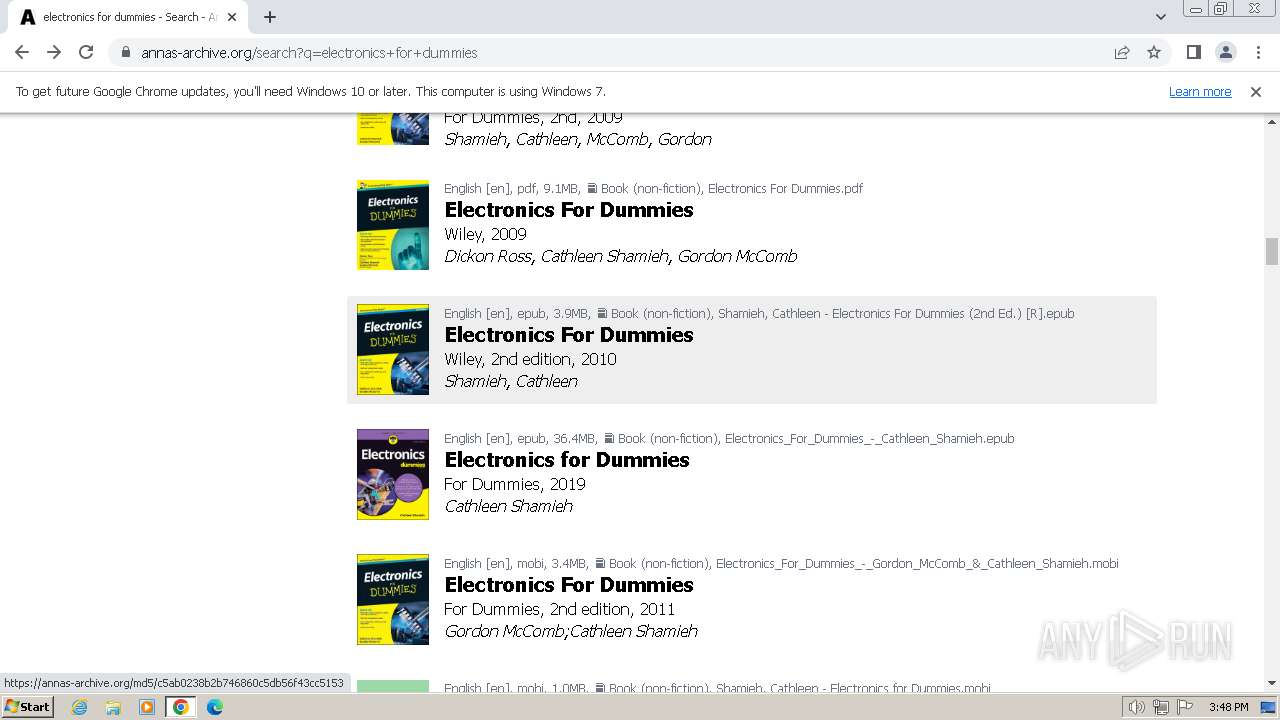
Task: Open the Chrome side panel
Action: point(1193,53)
